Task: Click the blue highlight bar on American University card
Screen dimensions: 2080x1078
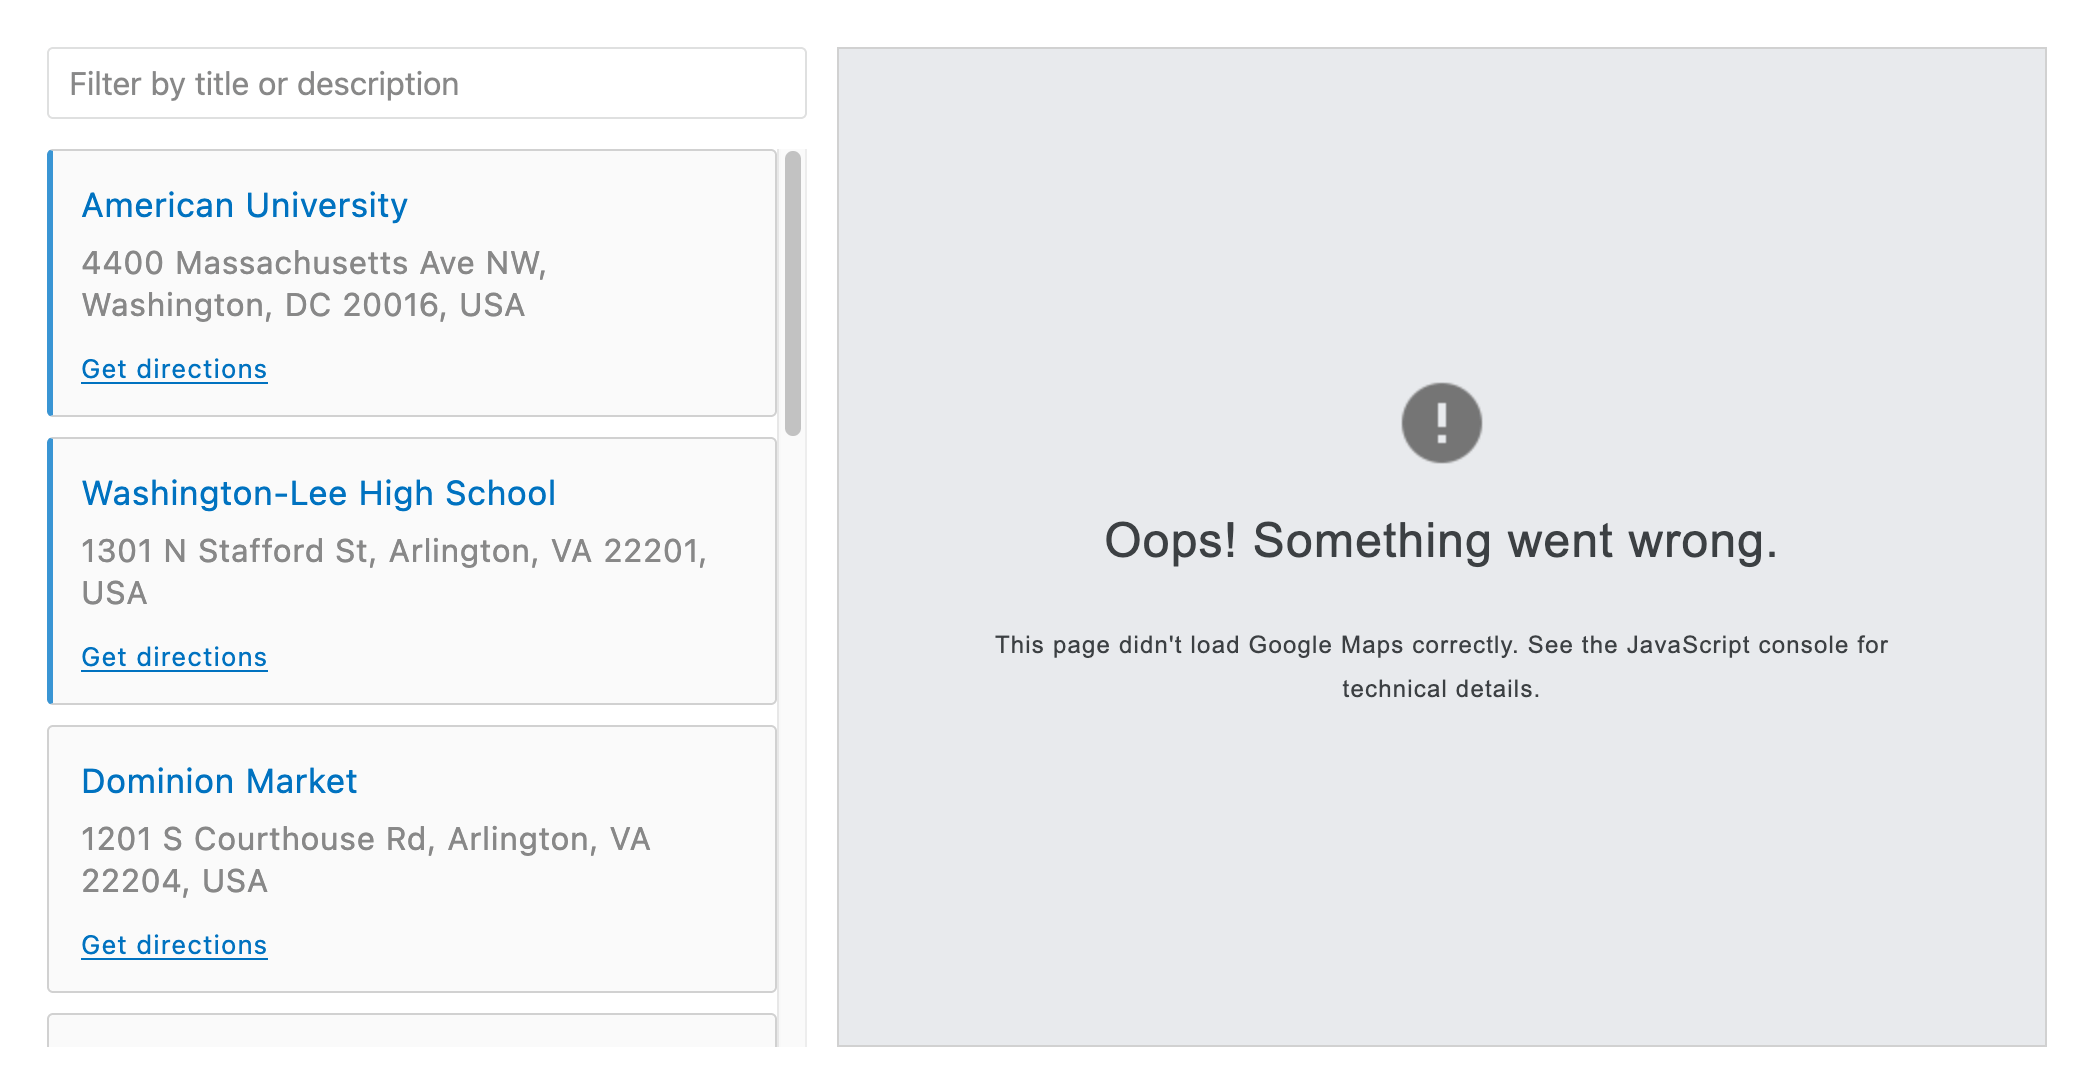Action: pos(51,283)
